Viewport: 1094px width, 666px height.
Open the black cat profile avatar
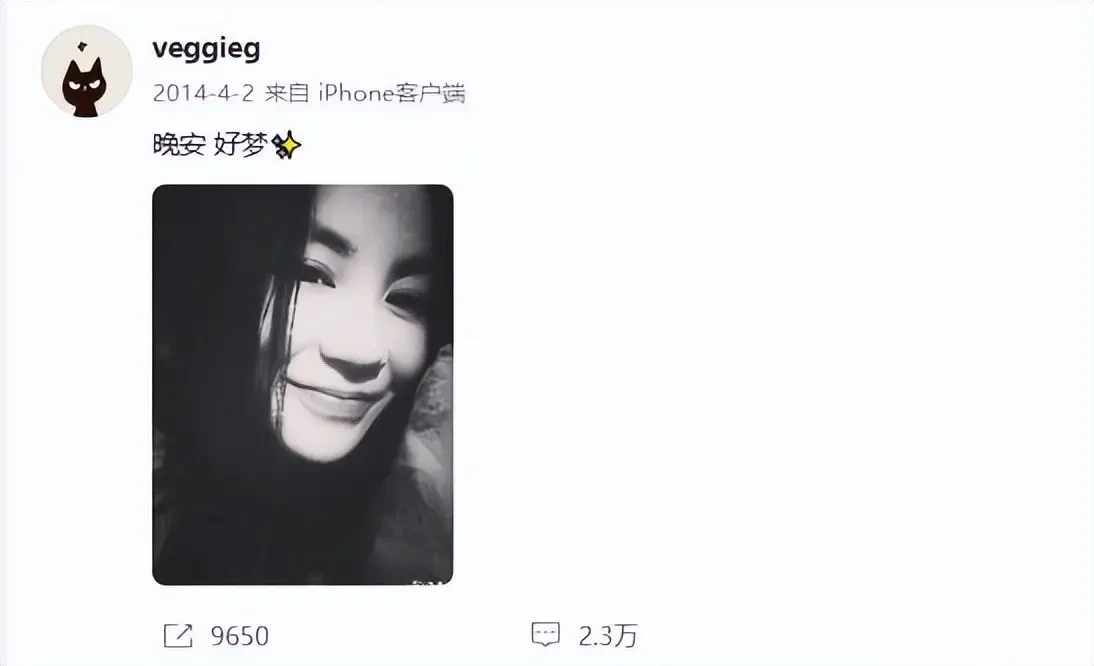87,71
